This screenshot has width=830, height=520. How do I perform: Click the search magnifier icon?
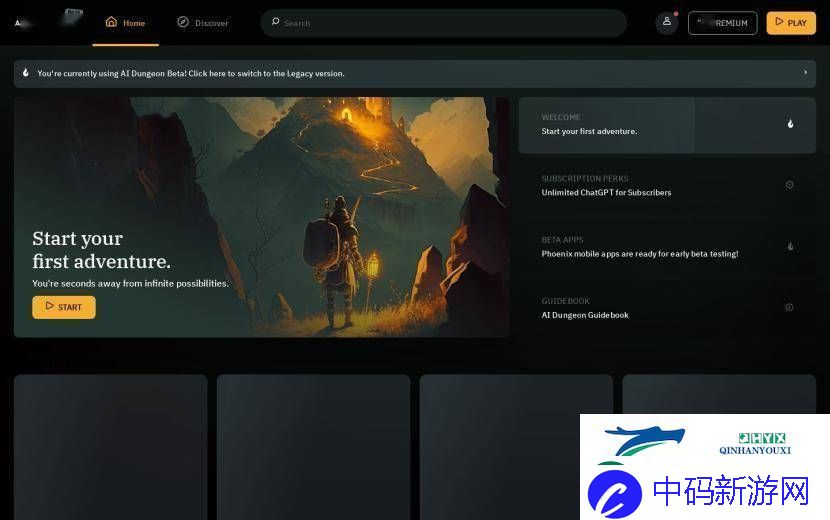[x=275, y=22]
